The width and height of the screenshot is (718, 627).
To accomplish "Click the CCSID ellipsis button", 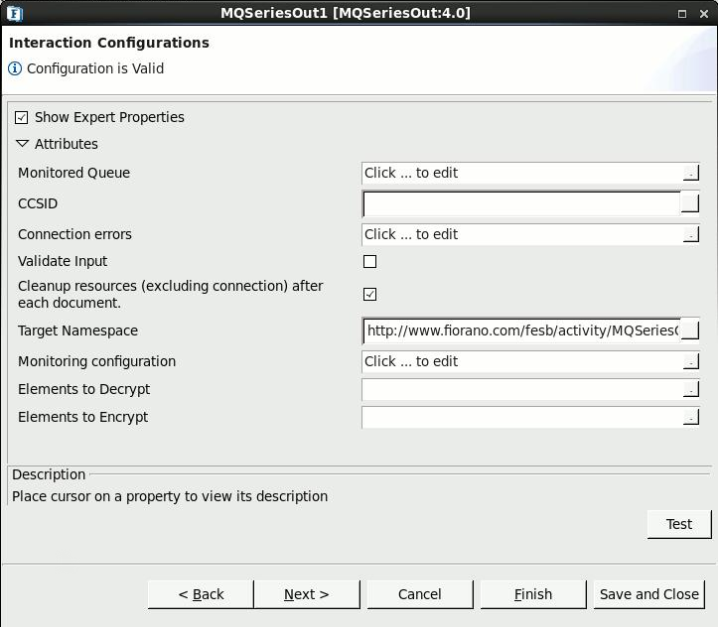I will click(x=690, y=203).
